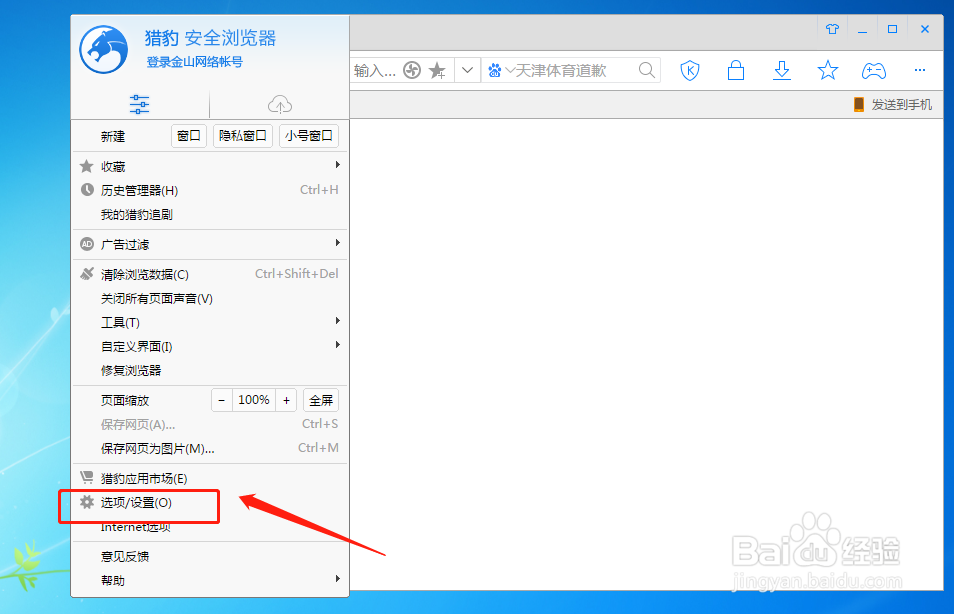This screenshot has width=954, height=614.
Task: Open 猎豹应用市场(E) app market
Action: pyautogui.click(x=210, y=478)
